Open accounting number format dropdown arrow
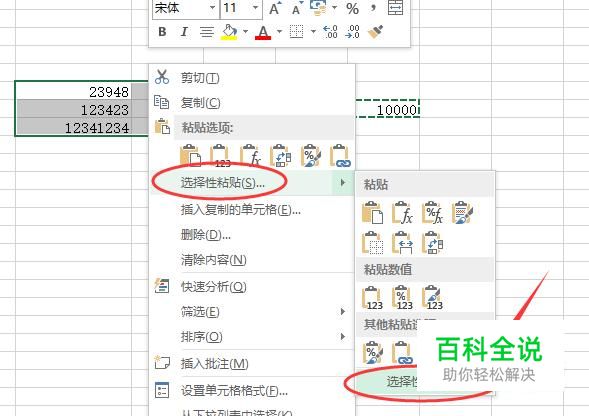Viewport: 589px width, 416px height. [334, 8]
